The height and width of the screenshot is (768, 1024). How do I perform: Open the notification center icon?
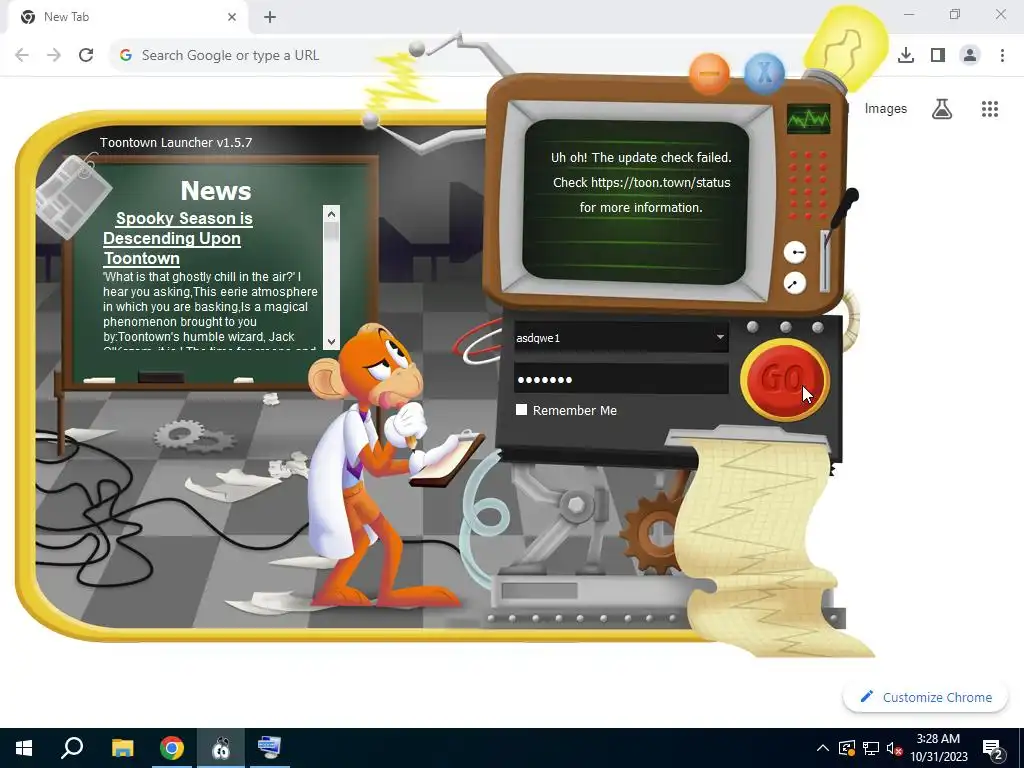[993, 748]
